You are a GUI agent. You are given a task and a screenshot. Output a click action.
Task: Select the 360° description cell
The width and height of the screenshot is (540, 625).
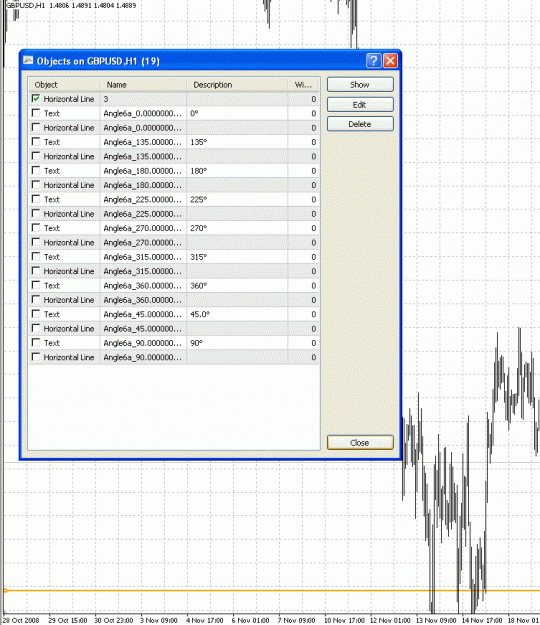[x=237, y=285]
